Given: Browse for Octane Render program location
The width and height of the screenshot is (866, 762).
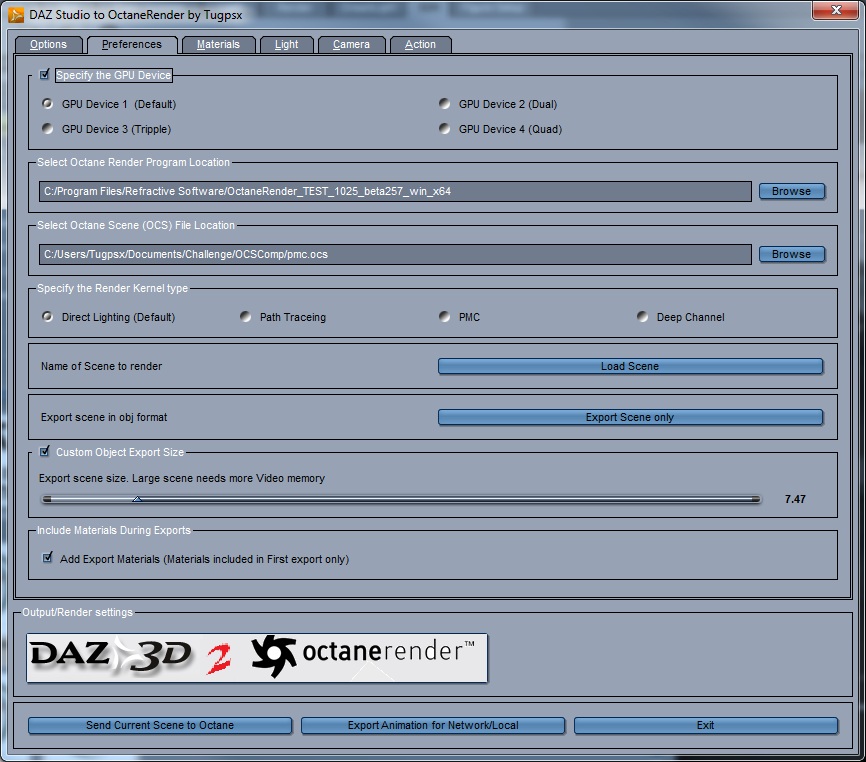Looking at the screenshot, I should [791, 192].
